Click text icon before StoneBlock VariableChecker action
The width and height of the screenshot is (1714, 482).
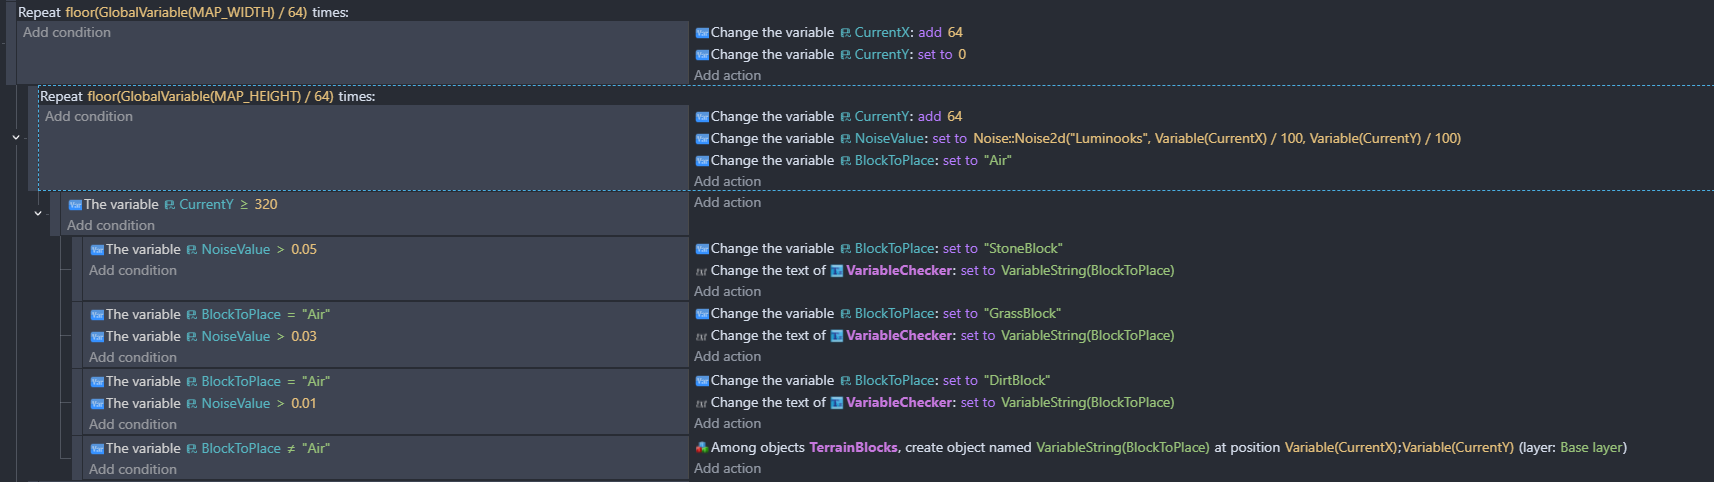(x=702, y=271)
